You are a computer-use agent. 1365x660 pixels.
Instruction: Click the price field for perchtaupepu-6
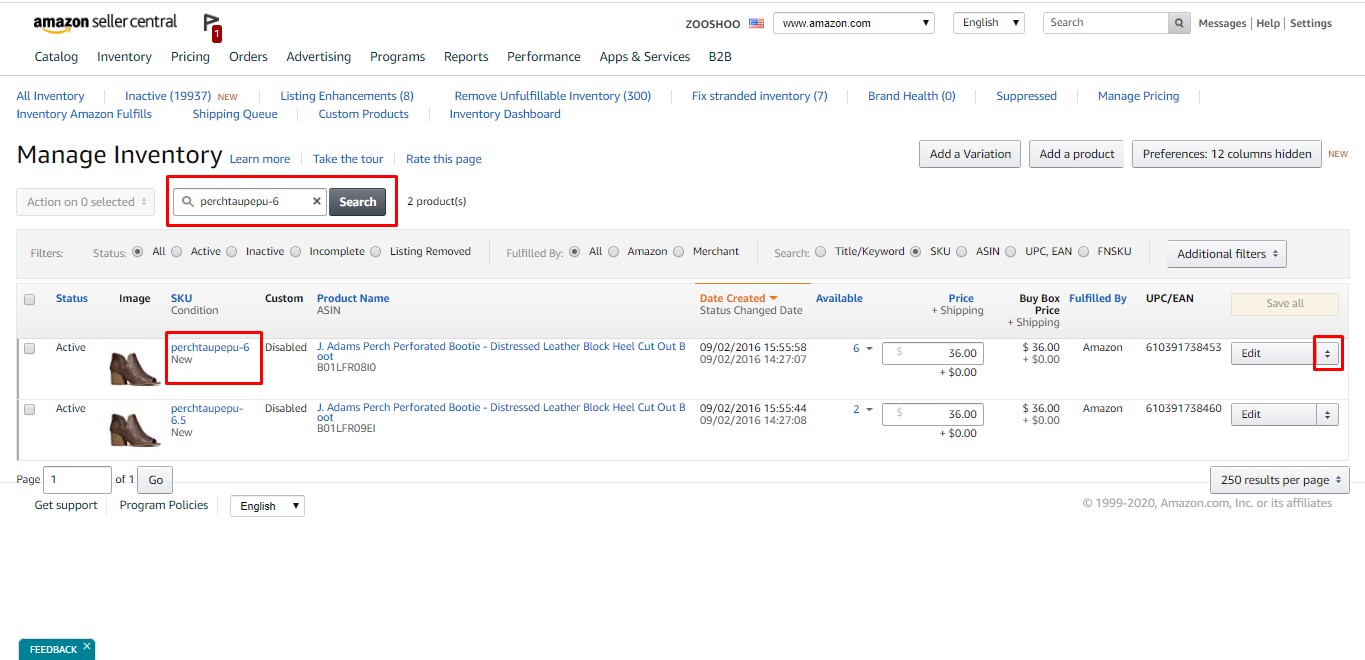933,353
